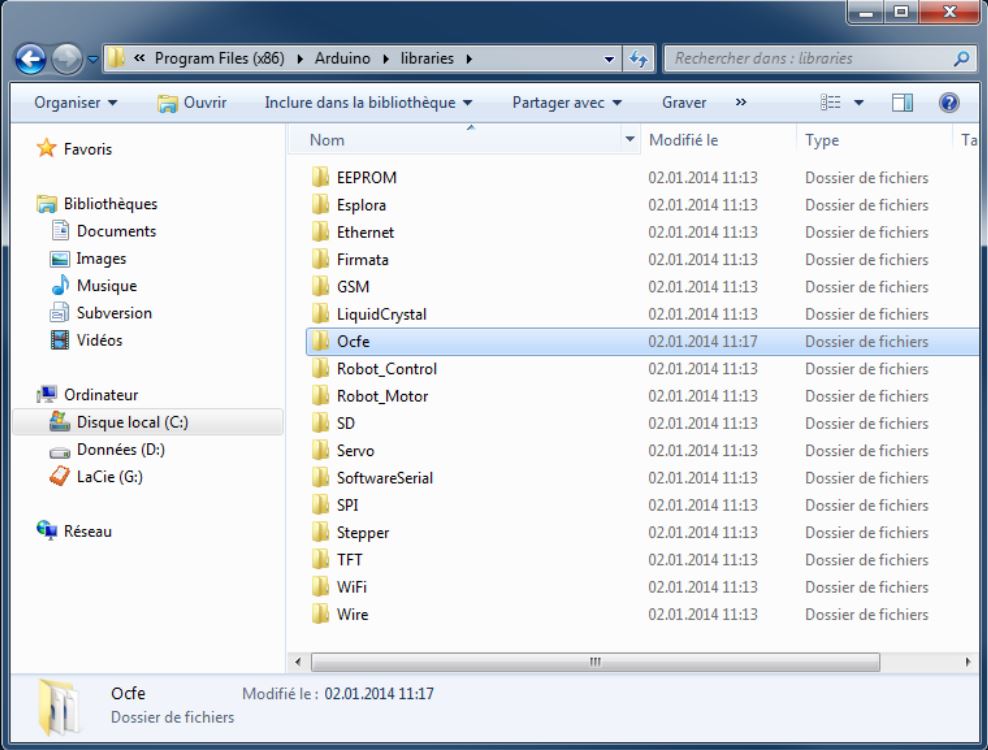Click the Servo folder icon
This screenshot has width=988, height=750.
coord(320,451)
